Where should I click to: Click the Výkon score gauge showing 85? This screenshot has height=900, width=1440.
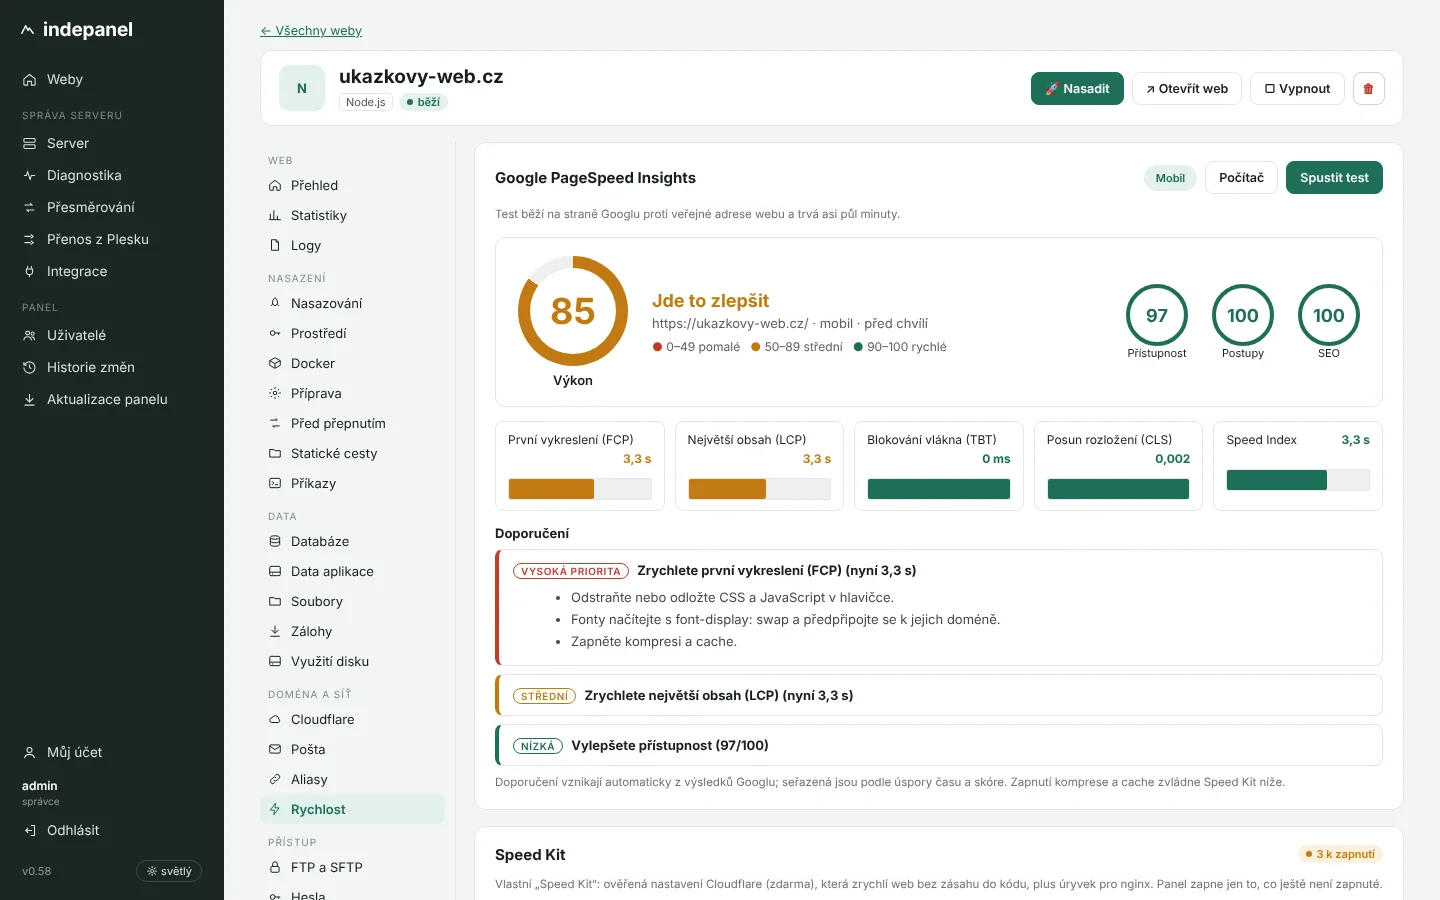[x=573, y=311]
